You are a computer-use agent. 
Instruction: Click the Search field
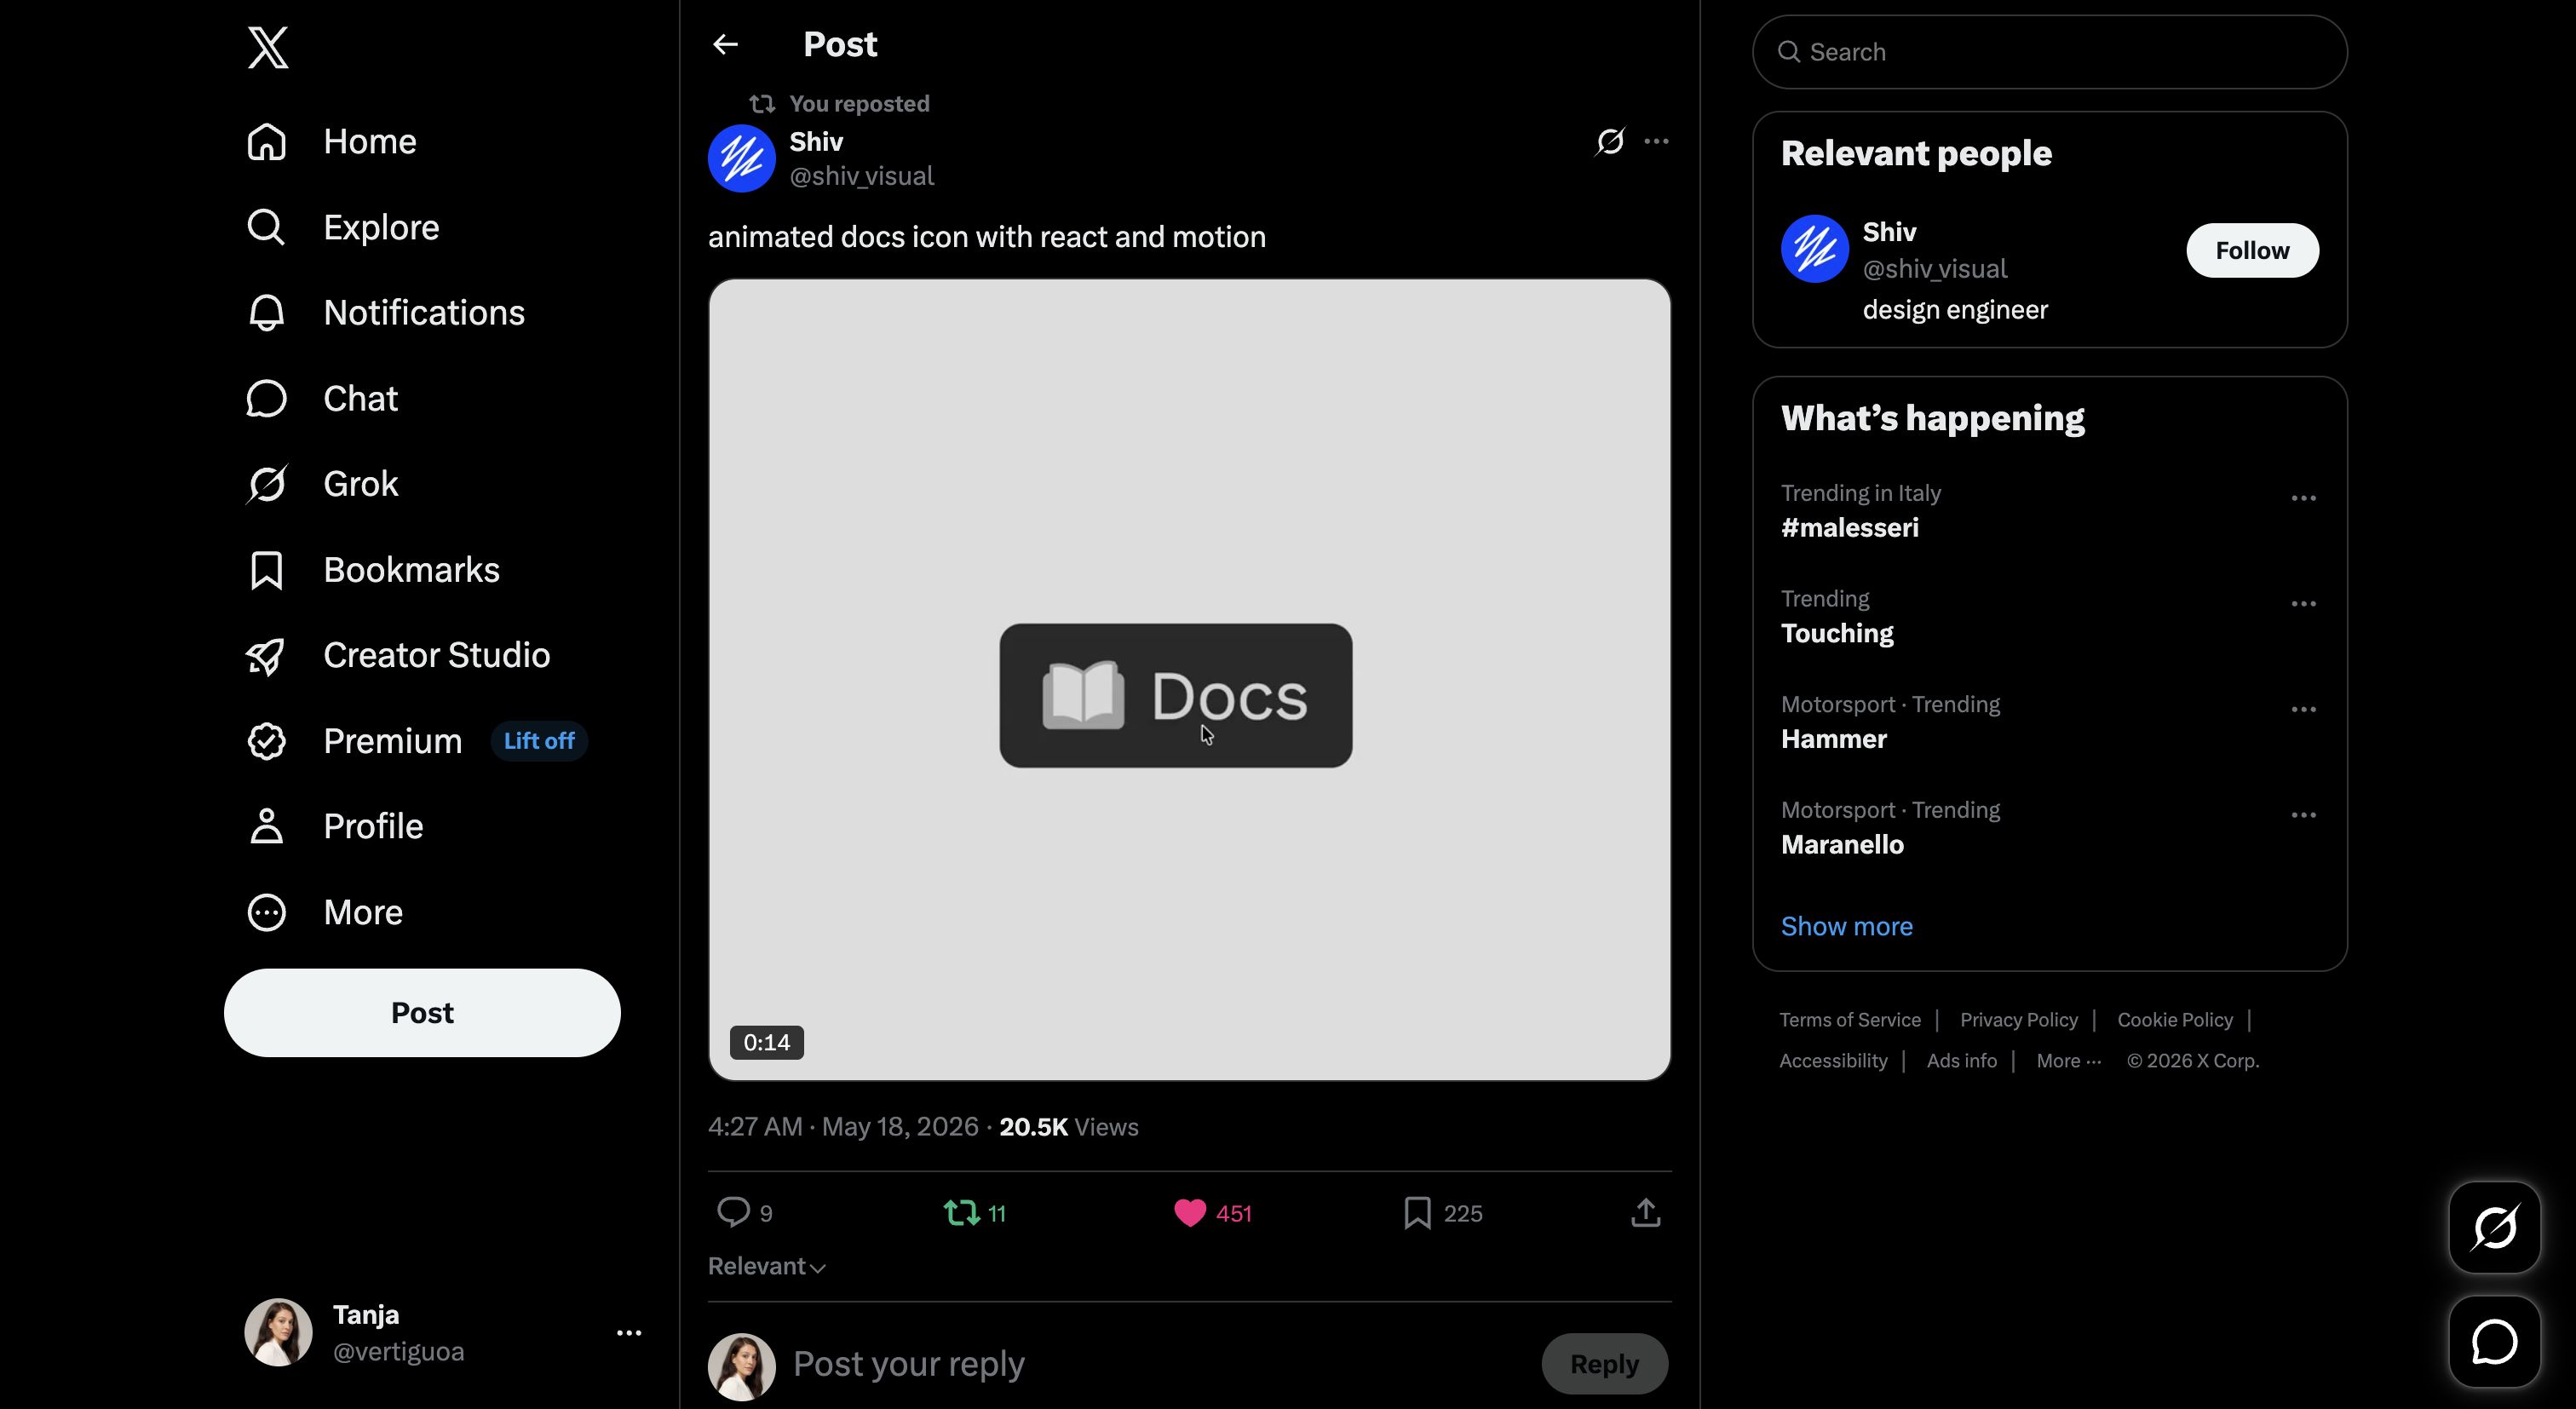[2050, 52]
